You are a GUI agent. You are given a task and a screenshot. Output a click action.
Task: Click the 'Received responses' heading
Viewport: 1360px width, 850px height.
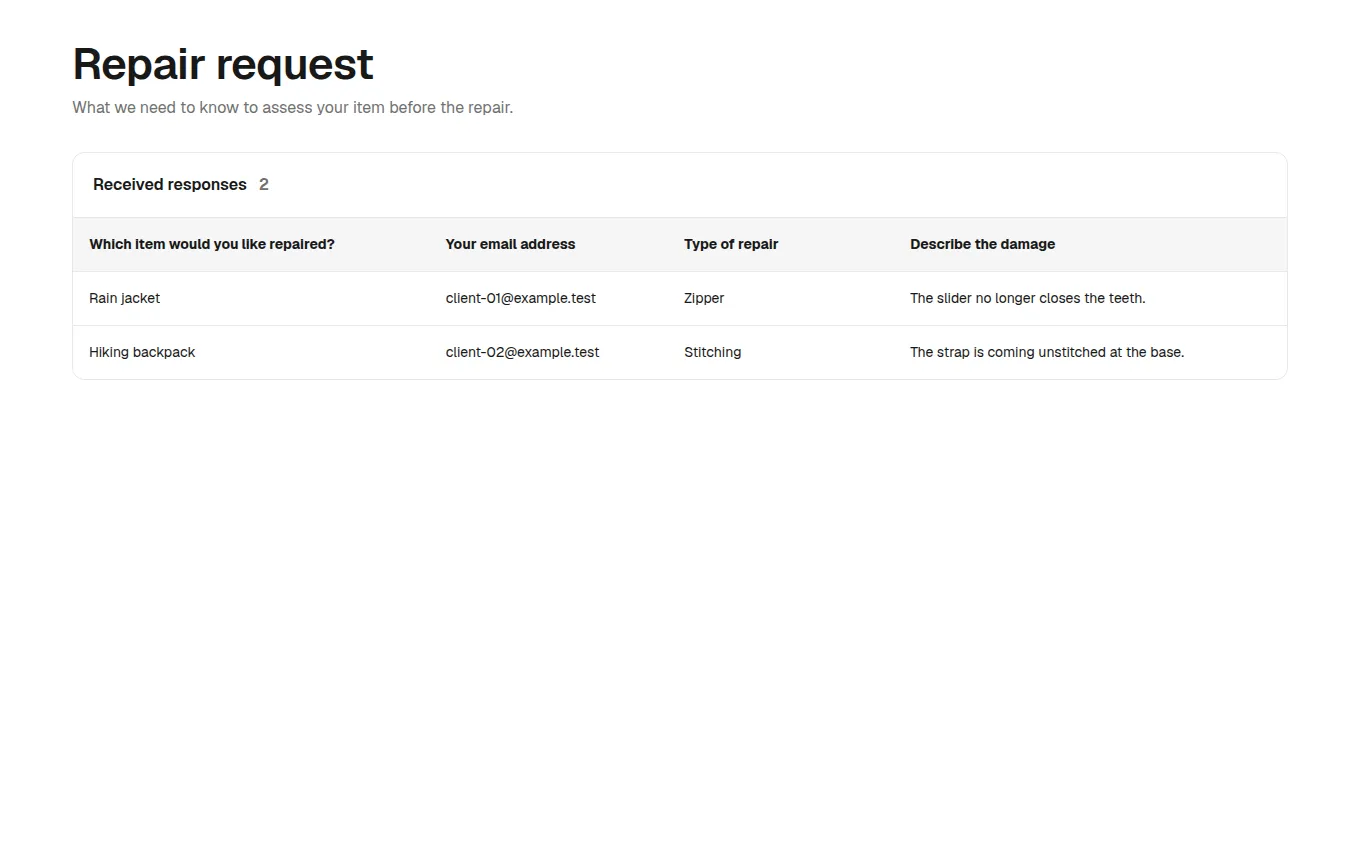point(170,185)
